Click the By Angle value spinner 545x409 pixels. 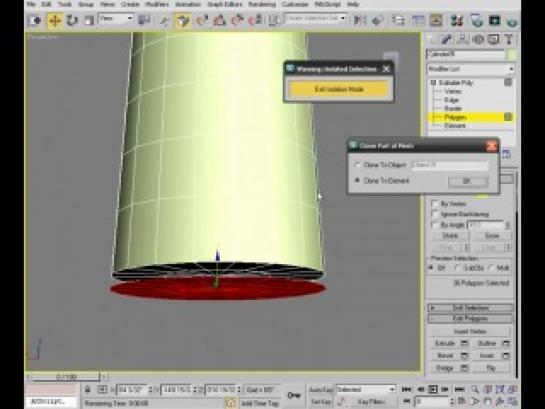pyautogui.click(x=508, y=225)
